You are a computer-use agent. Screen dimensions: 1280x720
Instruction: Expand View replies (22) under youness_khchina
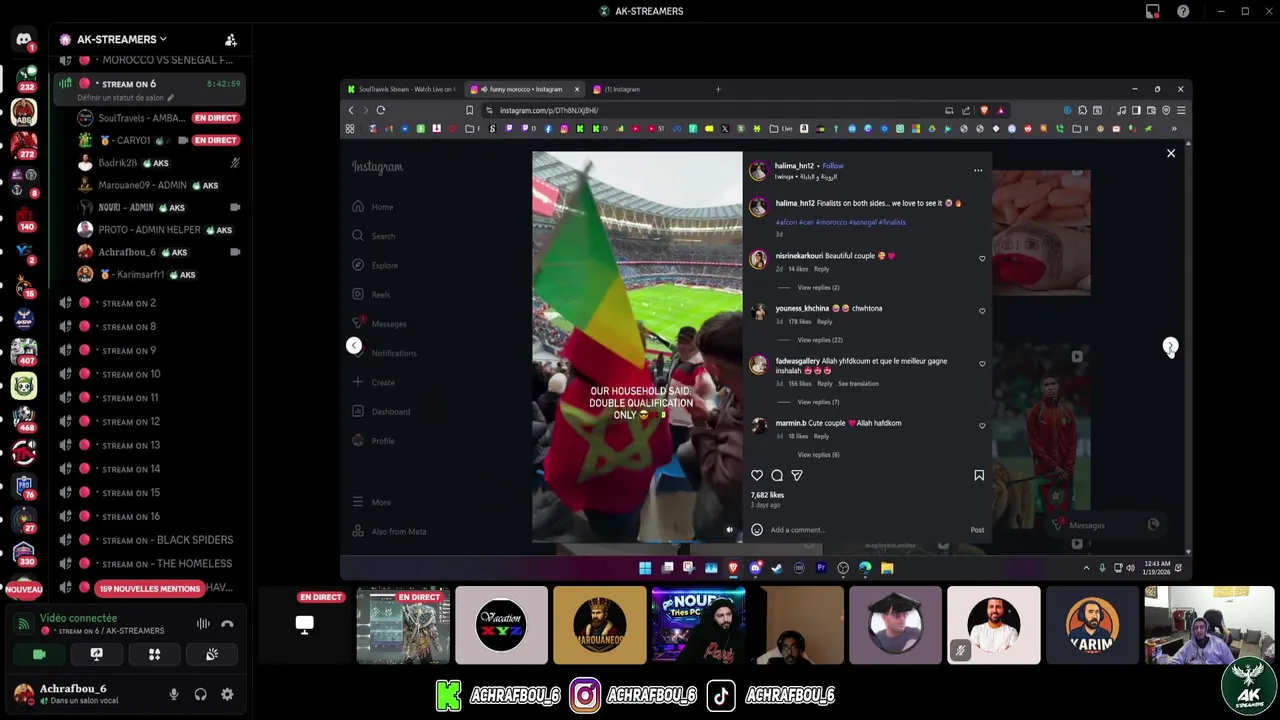[820, 340]
